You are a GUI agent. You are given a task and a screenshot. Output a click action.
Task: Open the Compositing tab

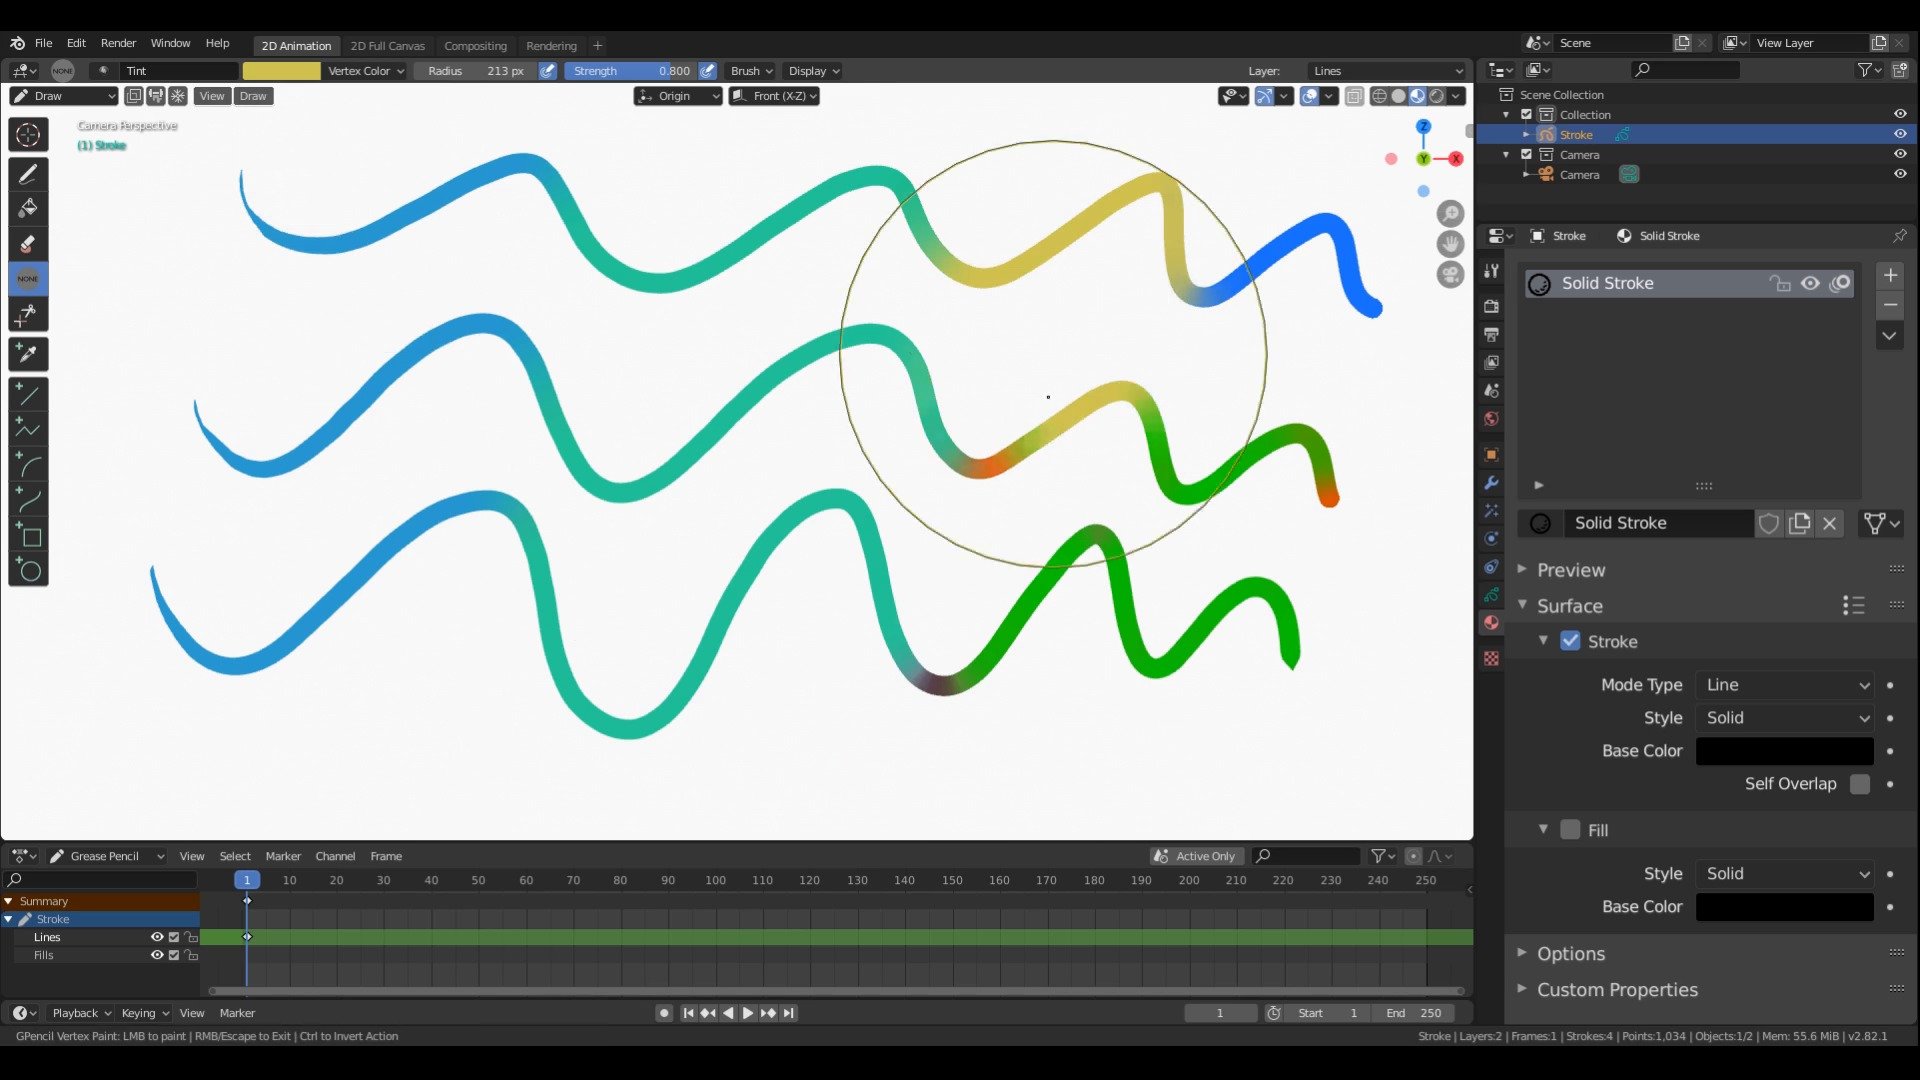475,44
